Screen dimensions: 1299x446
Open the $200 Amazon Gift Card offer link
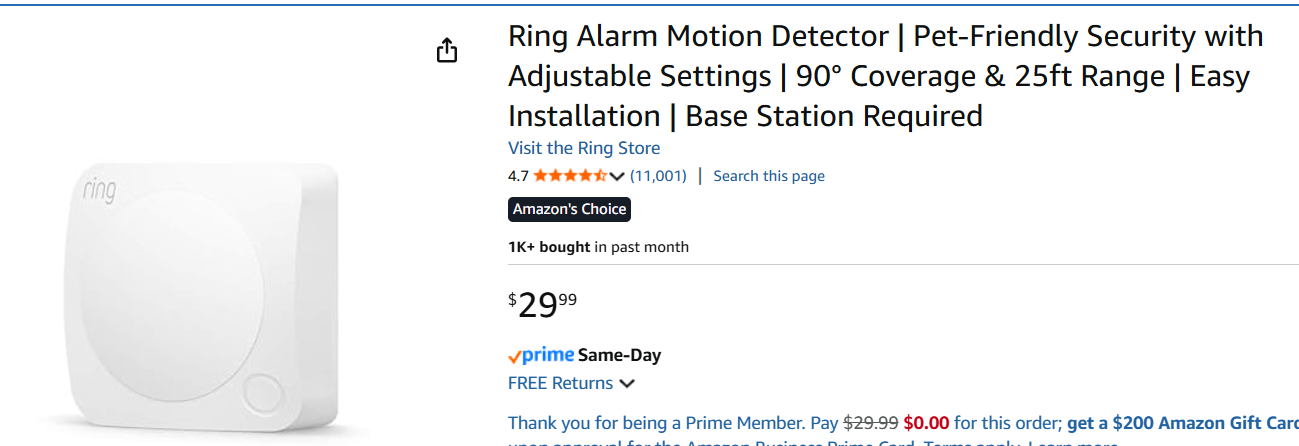tap(1182, 422)
